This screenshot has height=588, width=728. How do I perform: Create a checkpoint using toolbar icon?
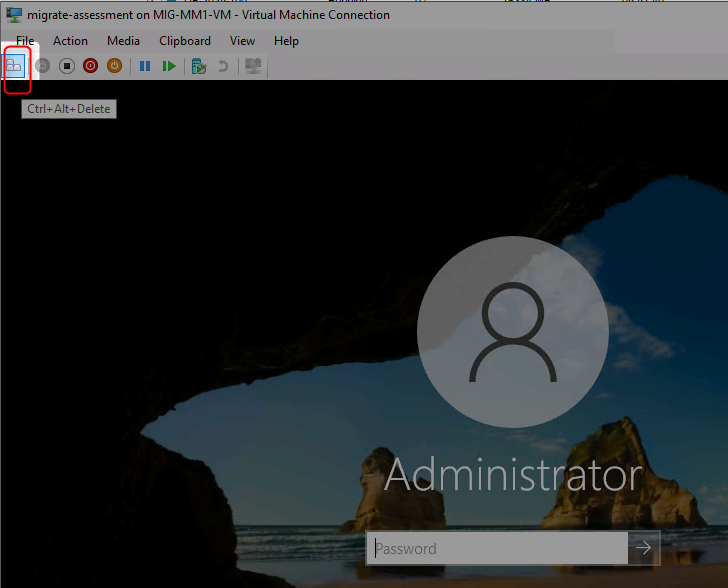pyautogui.click(x=199, y=66)
